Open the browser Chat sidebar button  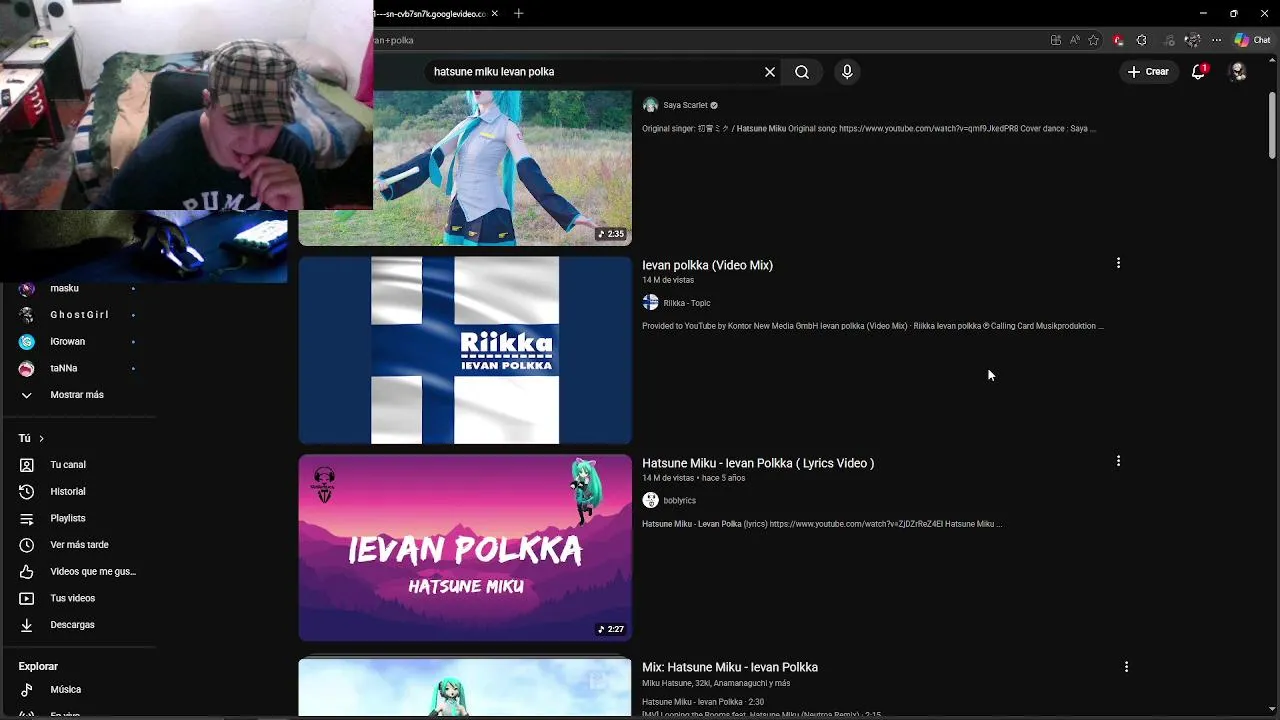tap(1252, 40)
